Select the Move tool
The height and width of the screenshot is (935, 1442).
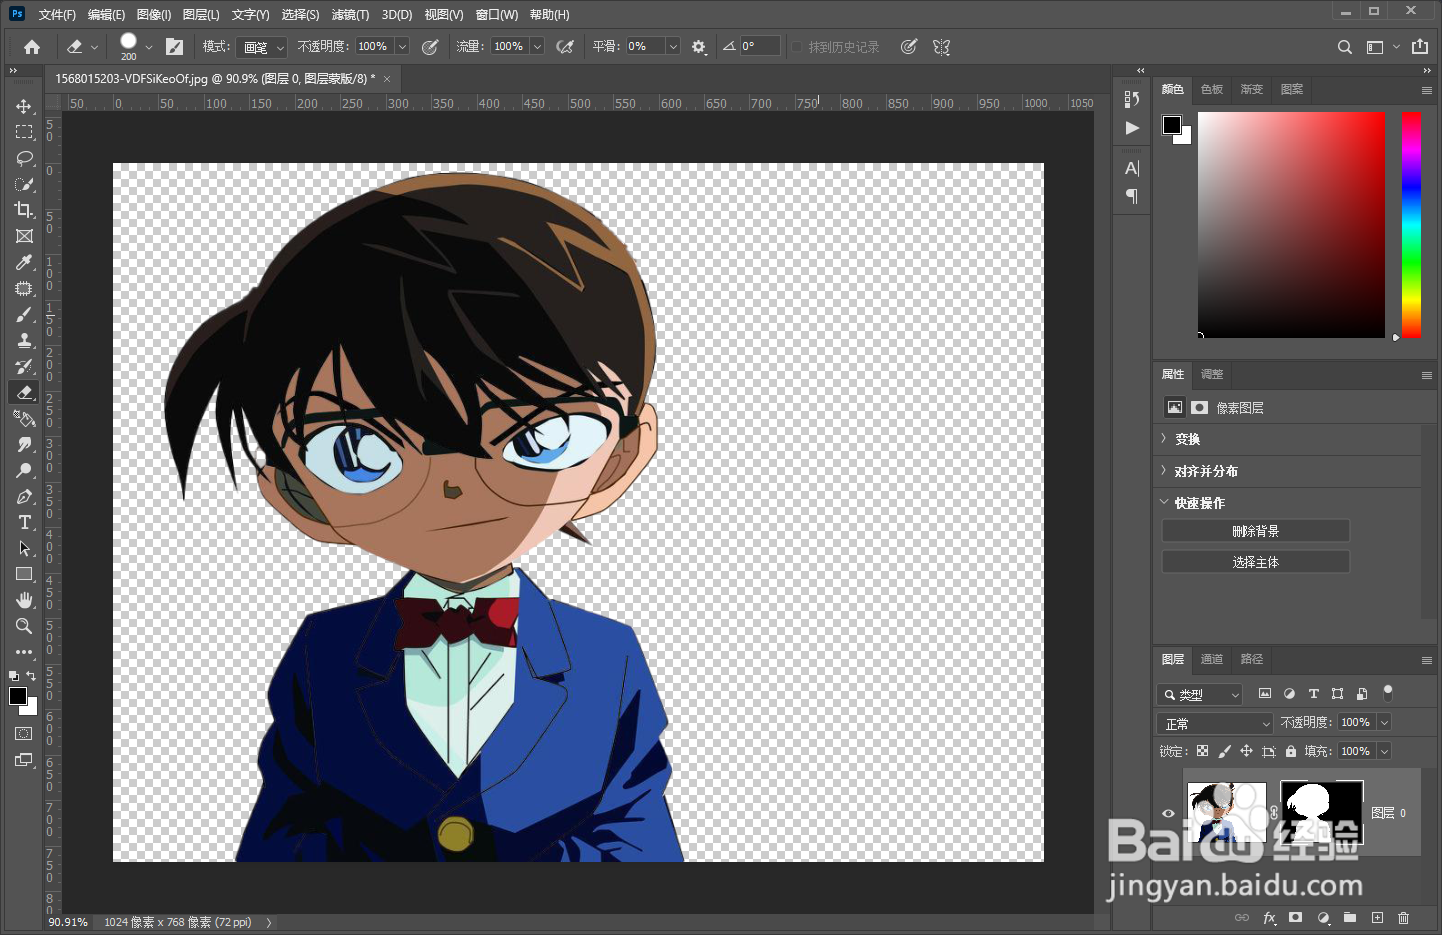tap(24, 106)
